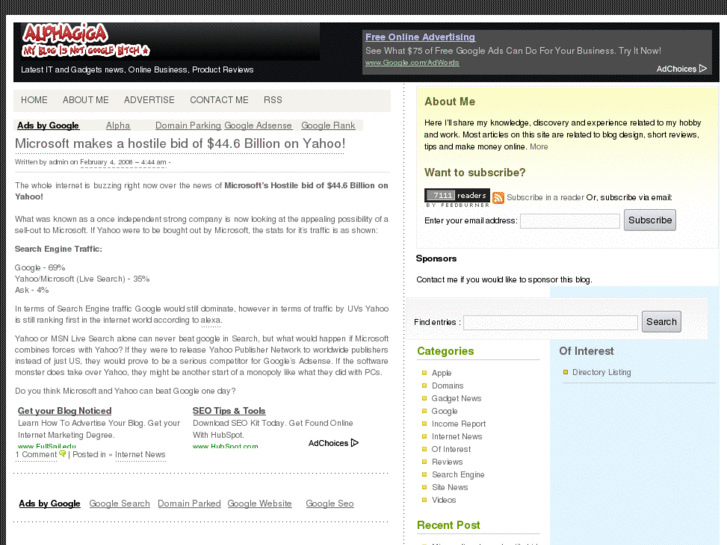Click the AdChoices icon in header ad
The width and height of the screenshot is (727, 545).
pos(703,69)
